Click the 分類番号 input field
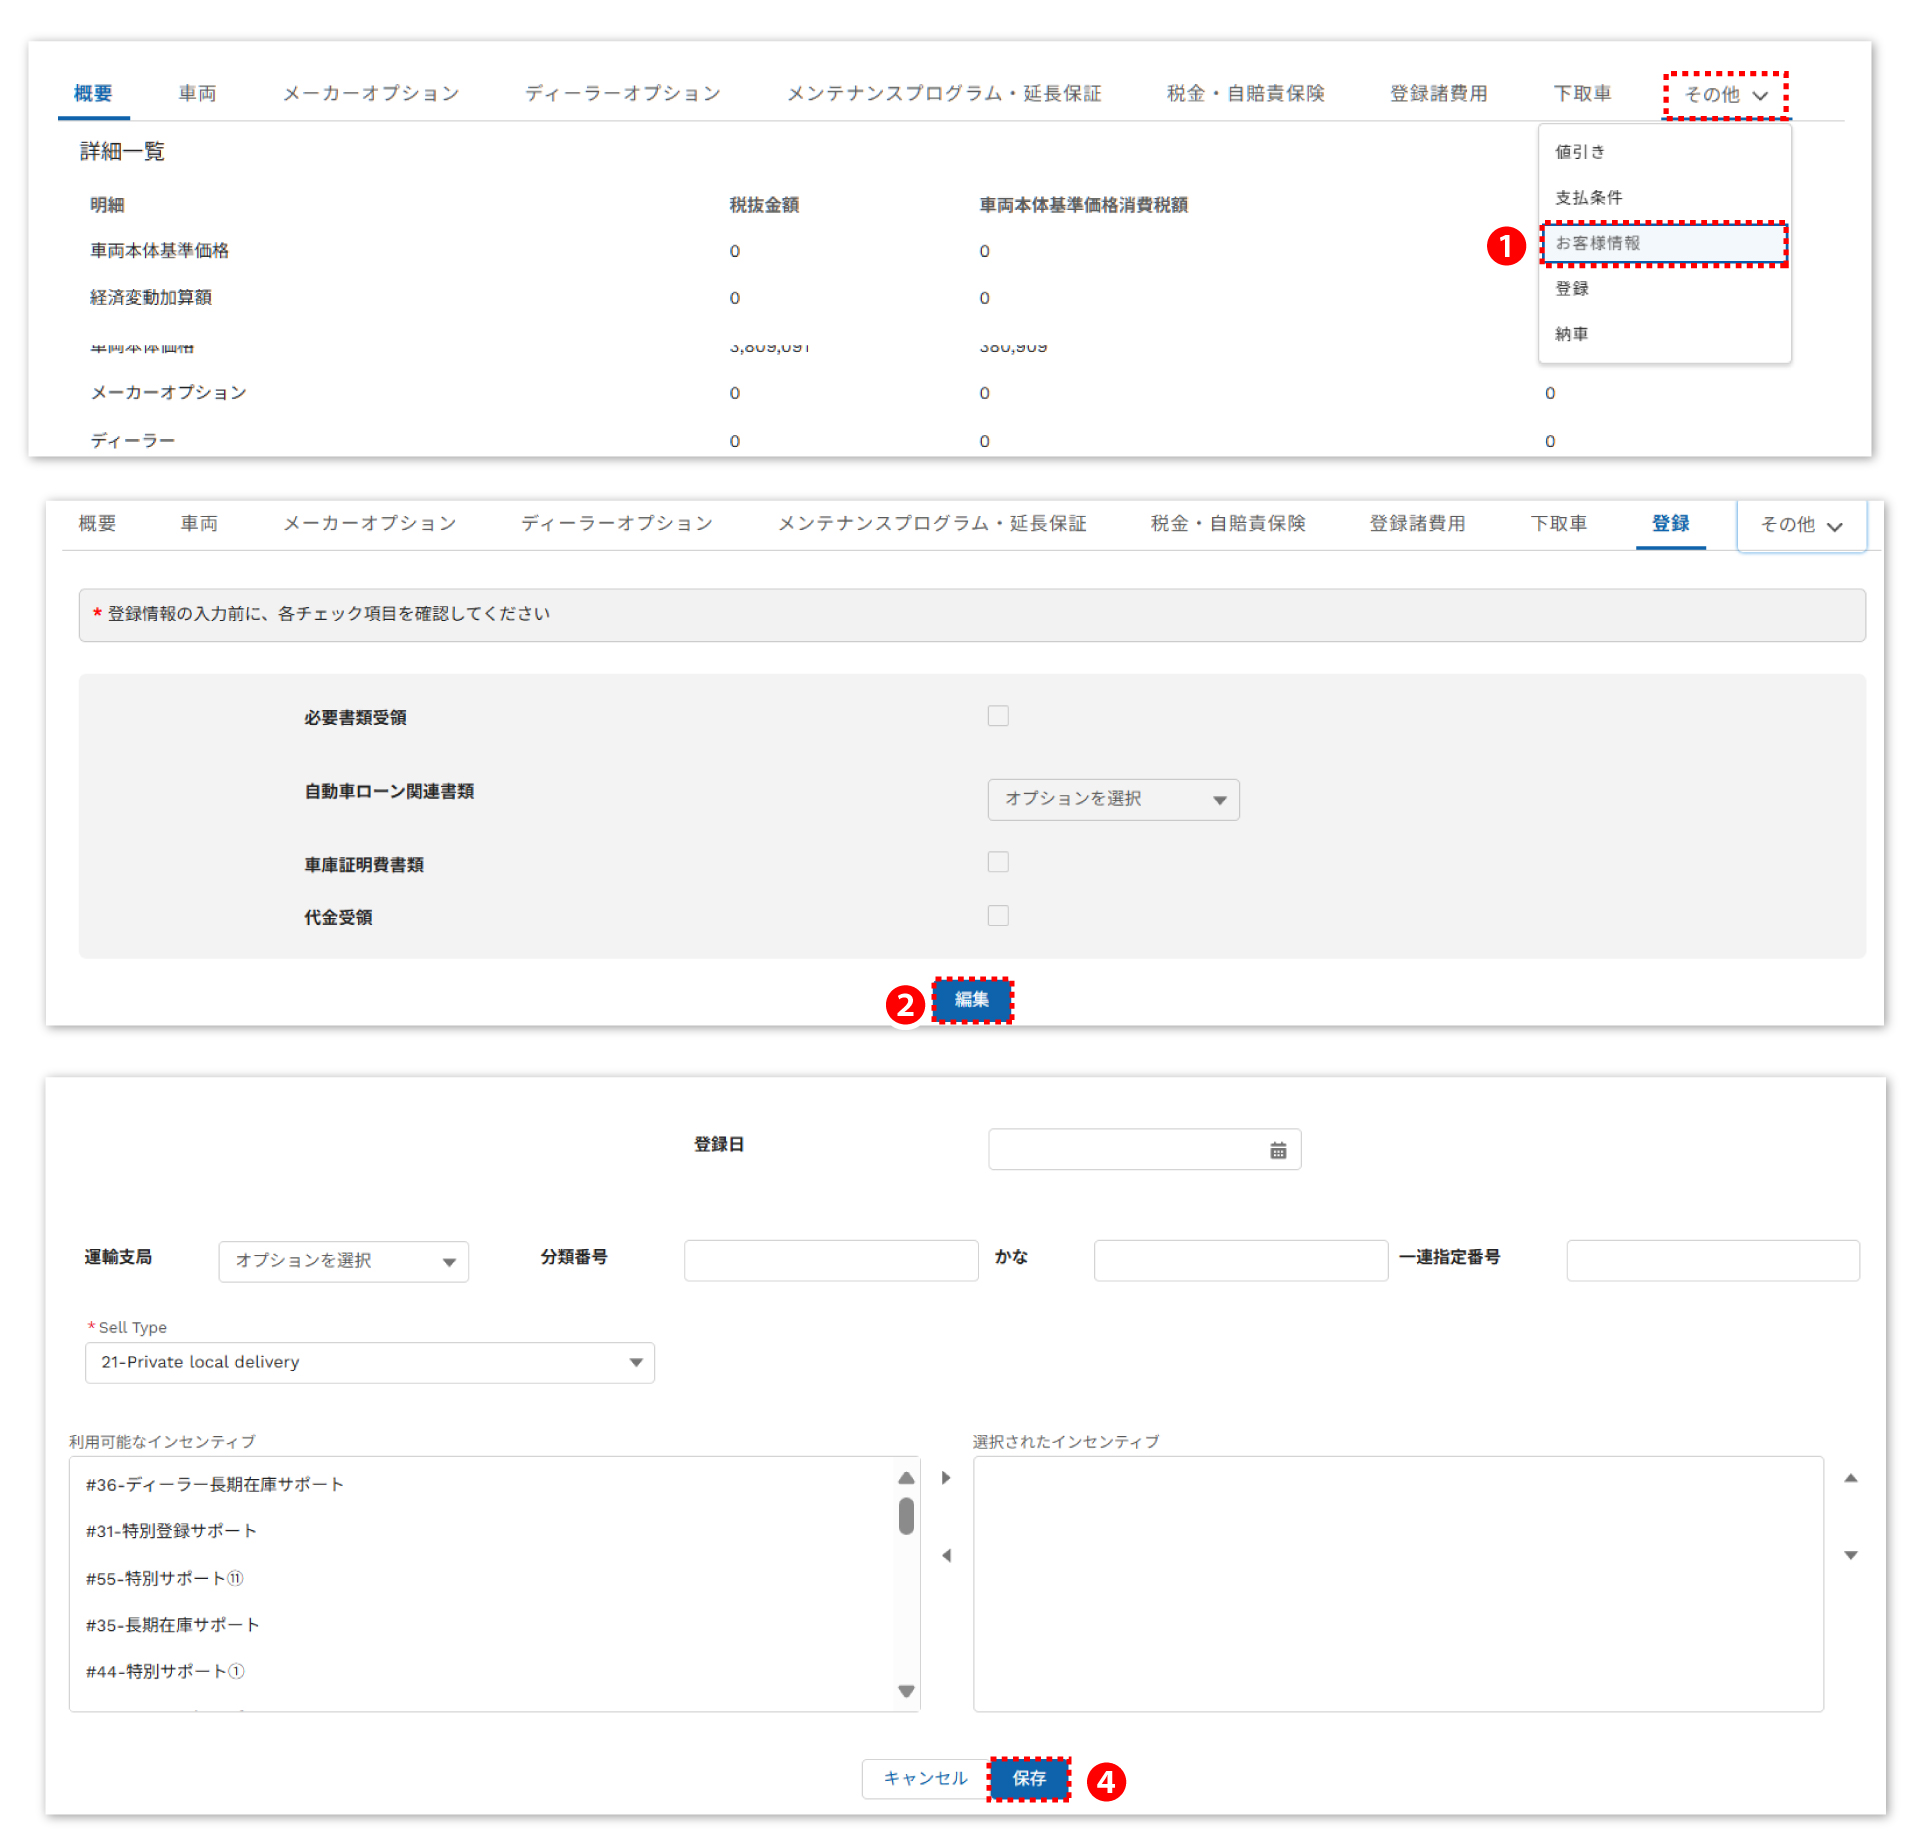Viewport: 1920px width, 1846px height. pyautogui.click(x=830, y=1260)
